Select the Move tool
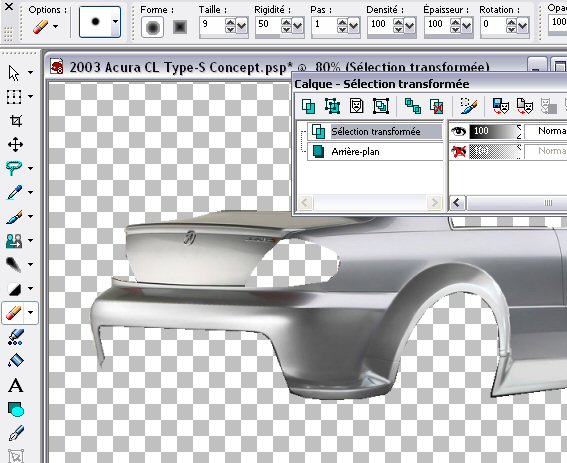The image size is (567, 463). (x=16, y=145)
